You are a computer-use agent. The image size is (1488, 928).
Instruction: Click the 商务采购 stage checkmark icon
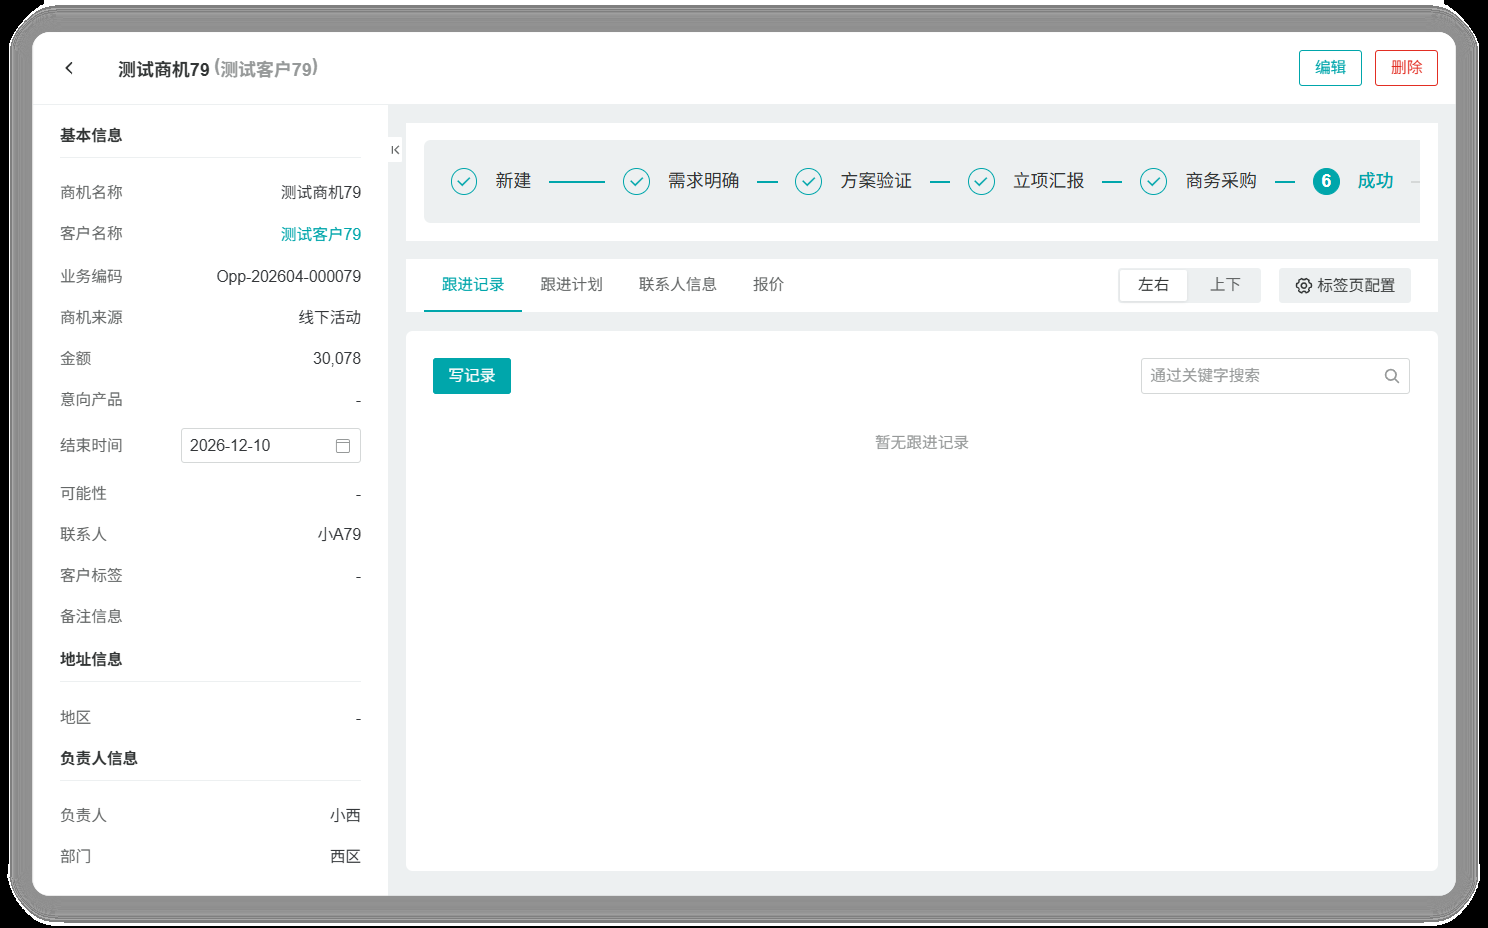click(1154, 181)
